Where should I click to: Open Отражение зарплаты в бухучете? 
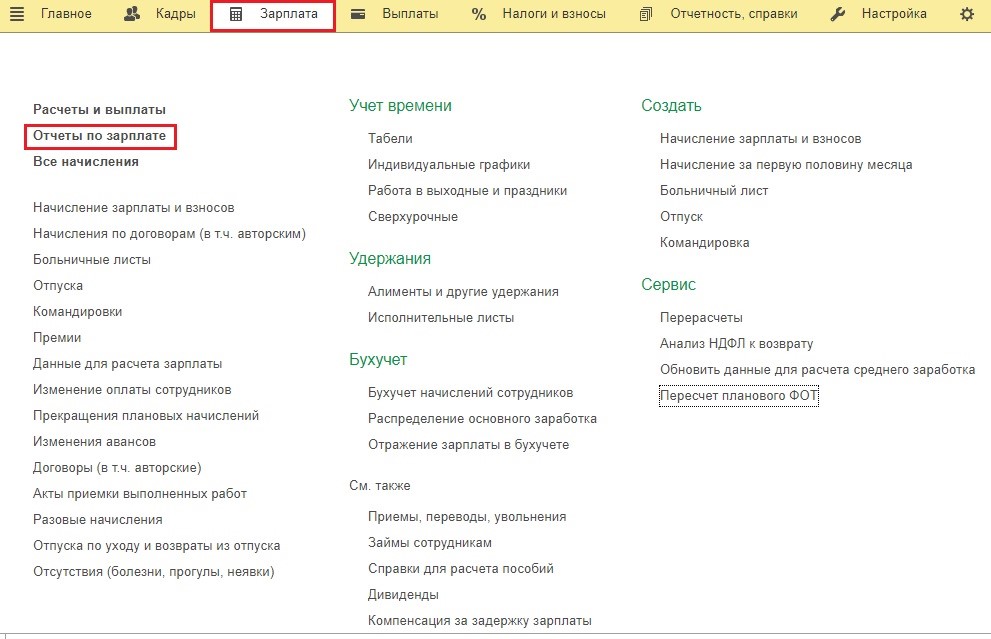click(468, 445)
